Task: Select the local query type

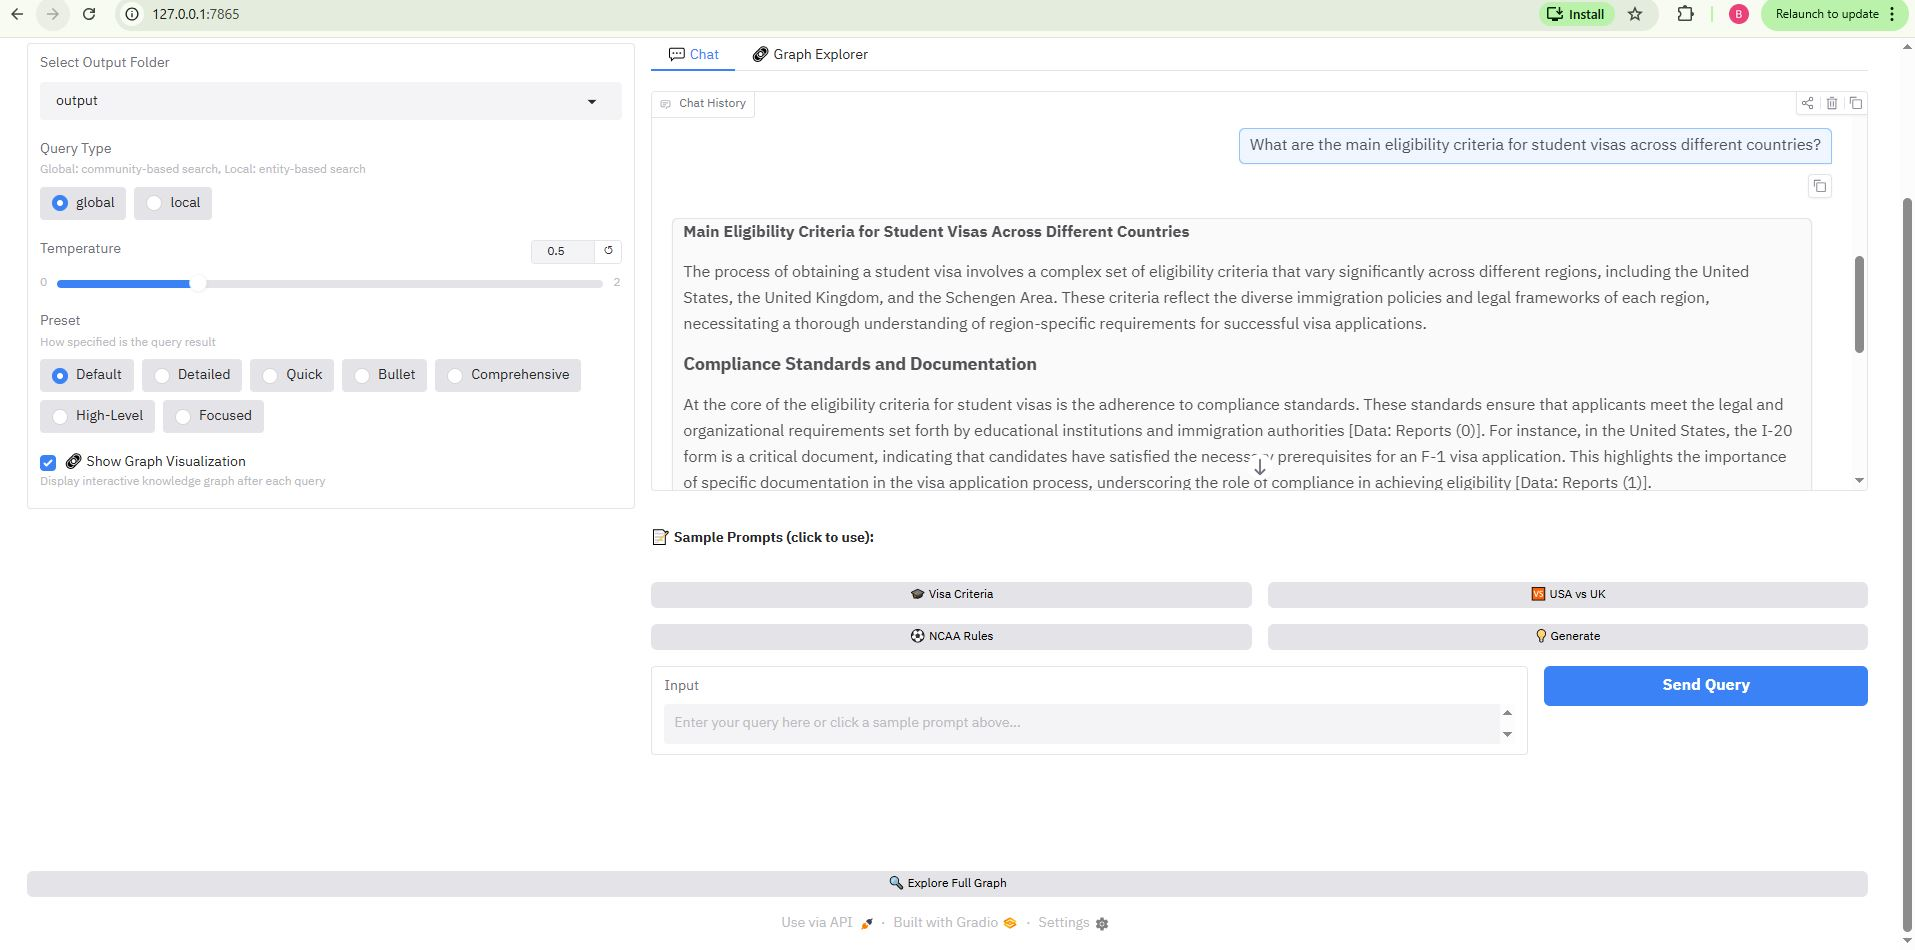Action: click(x=173, y=203)
